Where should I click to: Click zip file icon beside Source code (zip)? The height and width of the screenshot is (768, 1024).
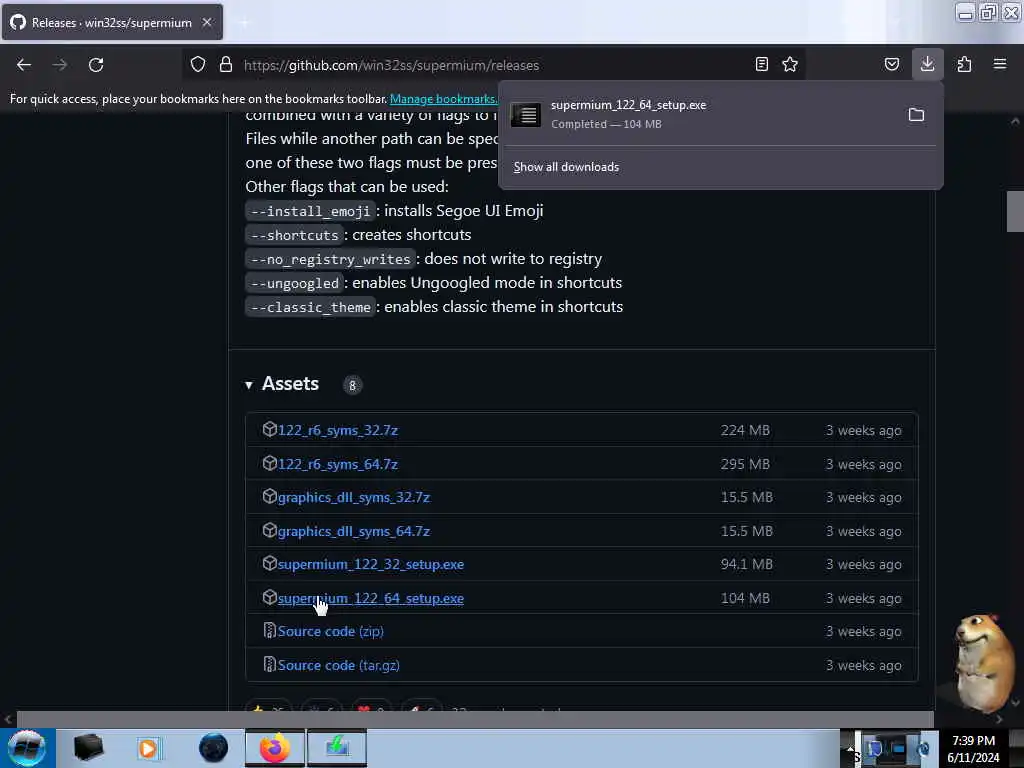269,630
